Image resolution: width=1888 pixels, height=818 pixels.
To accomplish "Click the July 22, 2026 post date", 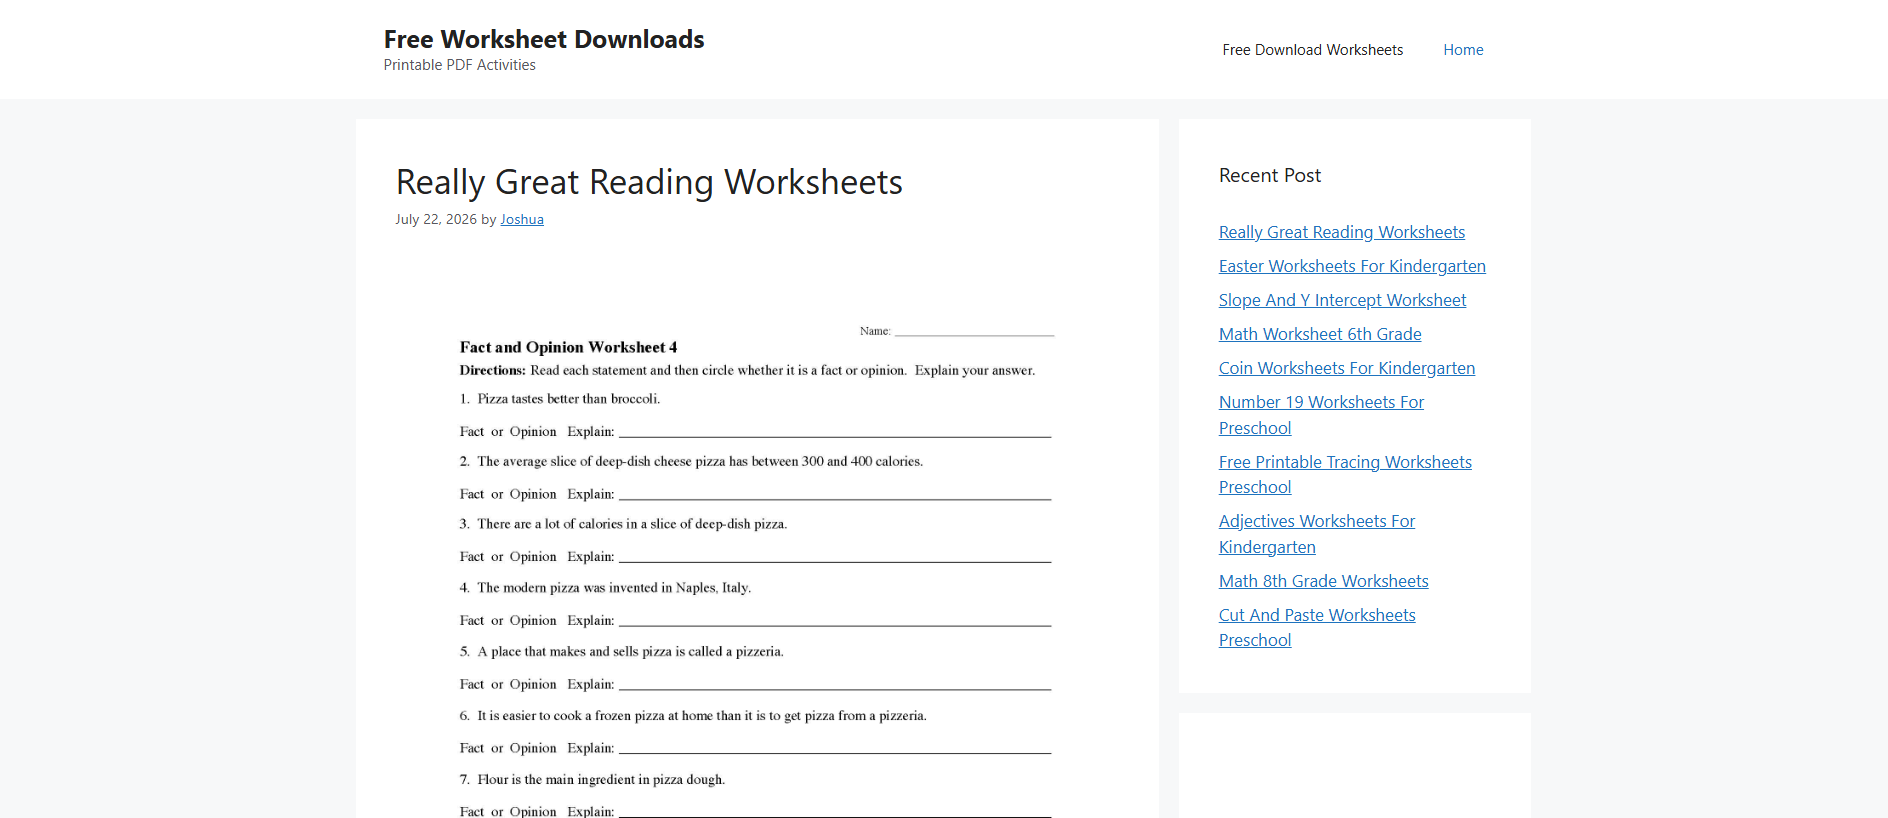I will [x=436, y=219].
